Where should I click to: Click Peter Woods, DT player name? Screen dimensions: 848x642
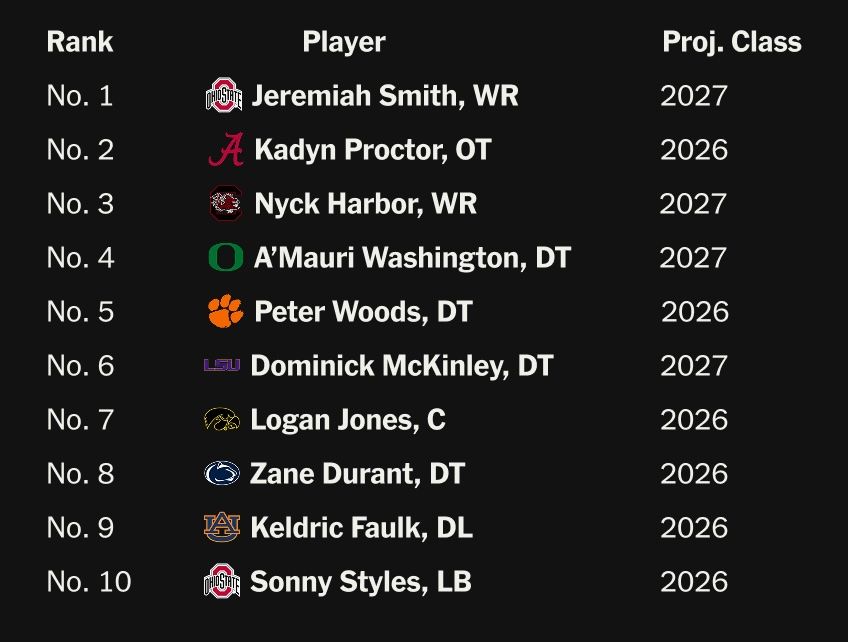363,312
